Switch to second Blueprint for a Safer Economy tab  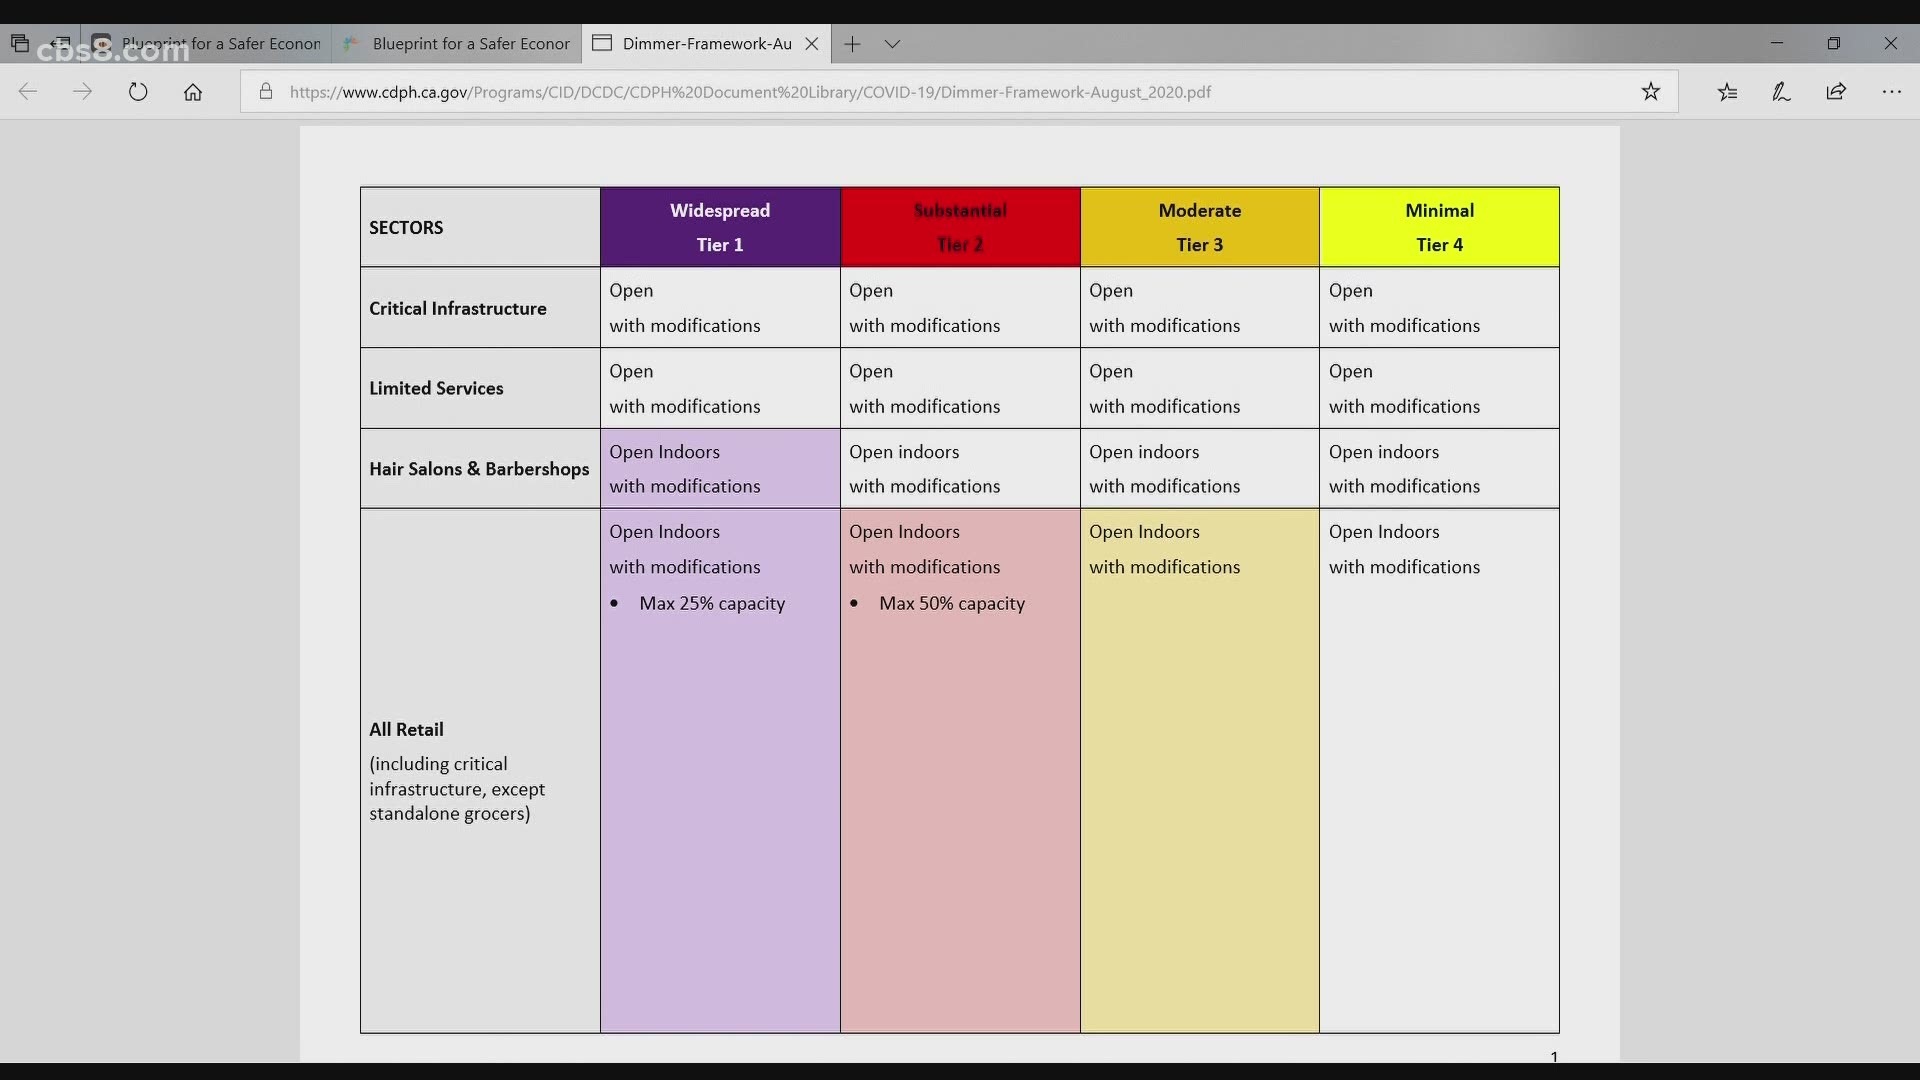tap(456, 44)
